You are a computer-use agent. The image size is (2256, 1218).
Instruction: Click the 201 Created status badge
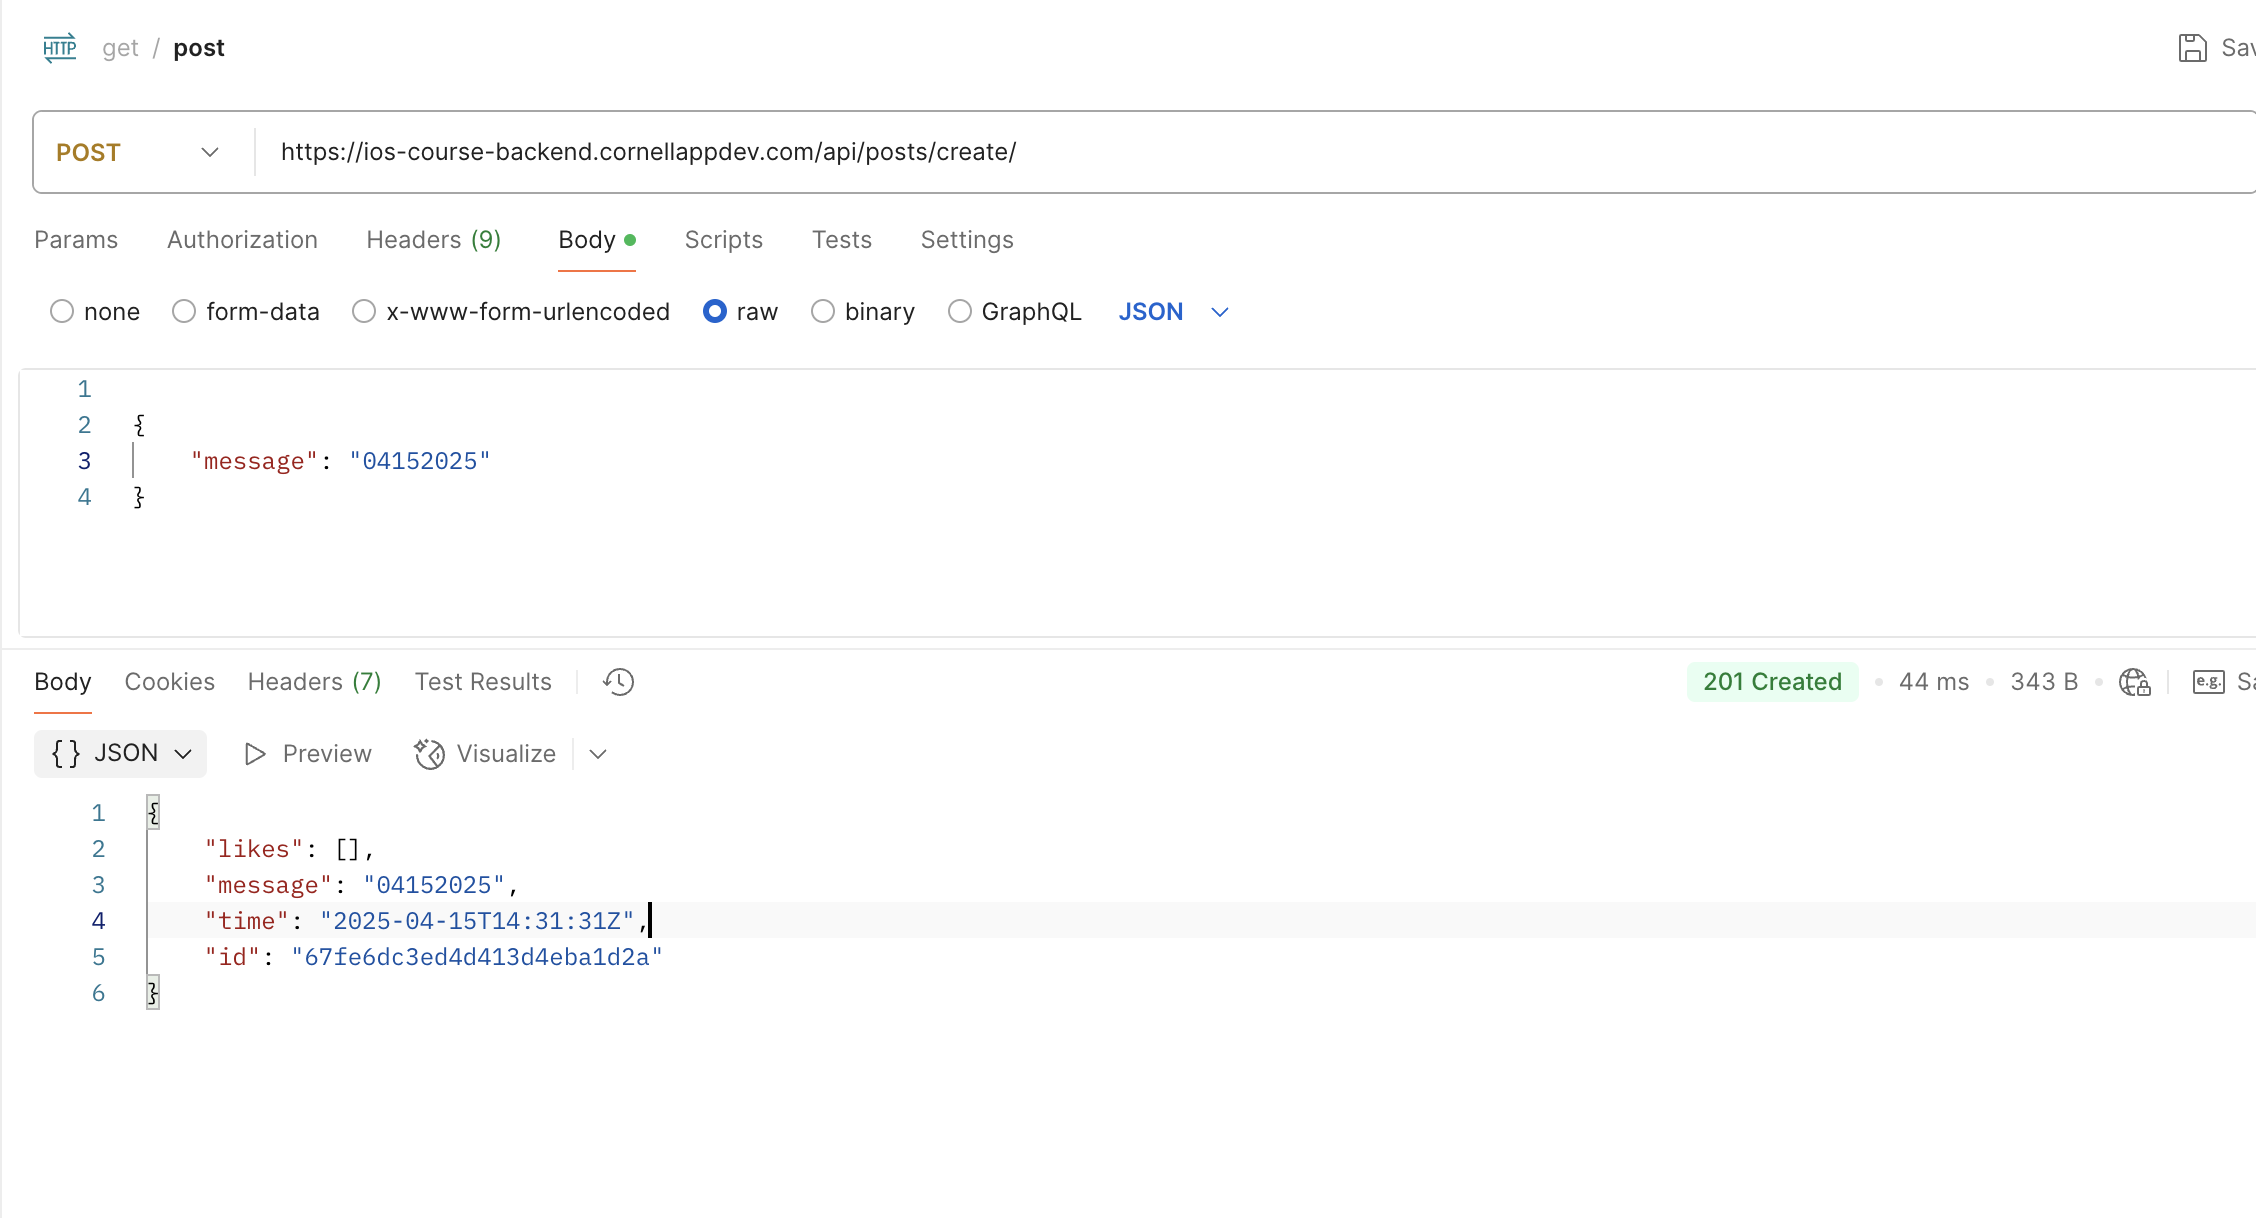(1772, 682)
